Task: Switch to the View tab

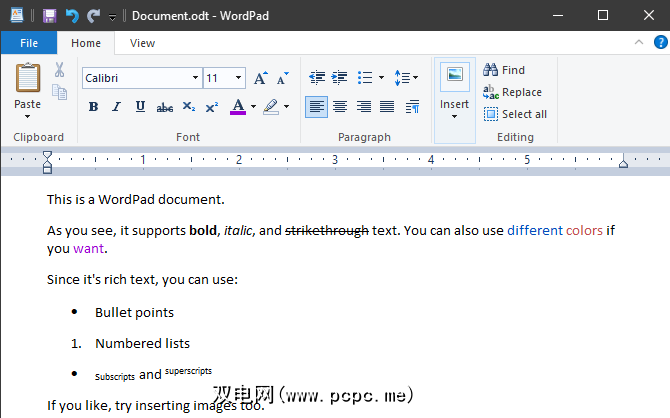Action: [142, 43]
